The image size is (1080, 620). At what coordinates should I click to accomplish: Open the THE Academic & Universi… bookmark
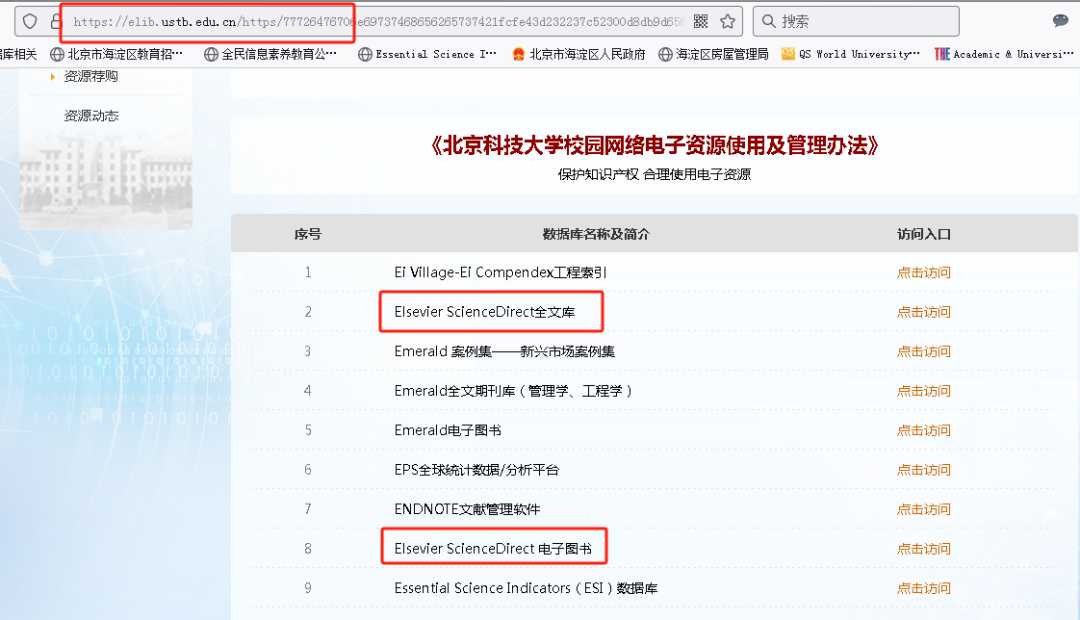click(1004, 54)
